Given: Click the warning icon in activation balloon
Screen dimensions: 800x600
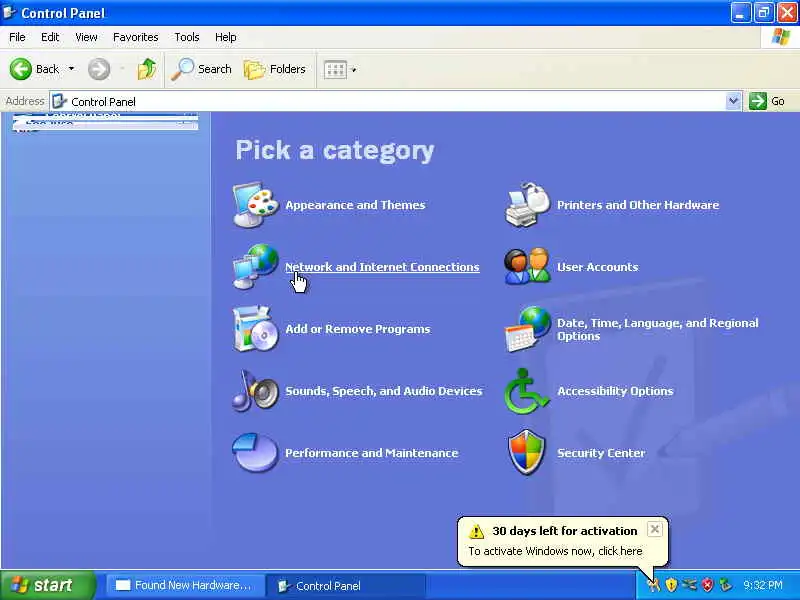Looking at the screenshot, I should [x=476, y=531].
